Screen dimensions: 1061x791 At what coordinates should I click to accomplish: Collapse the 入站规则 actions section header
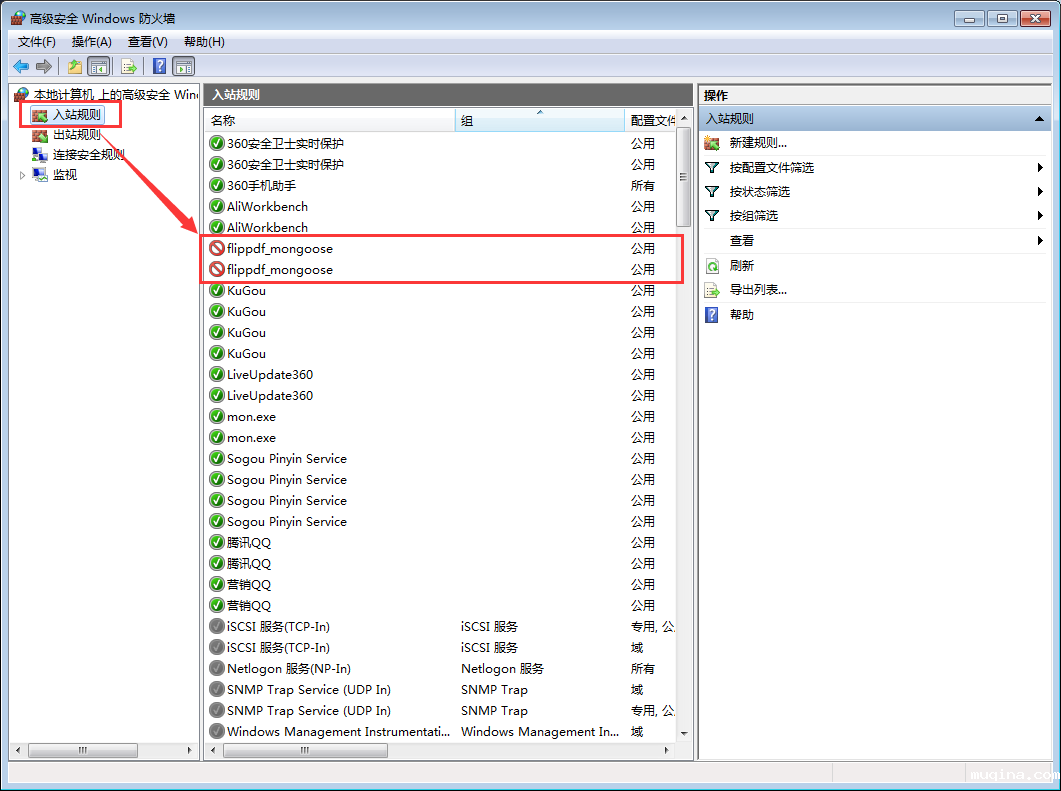tap(1039, 119)
